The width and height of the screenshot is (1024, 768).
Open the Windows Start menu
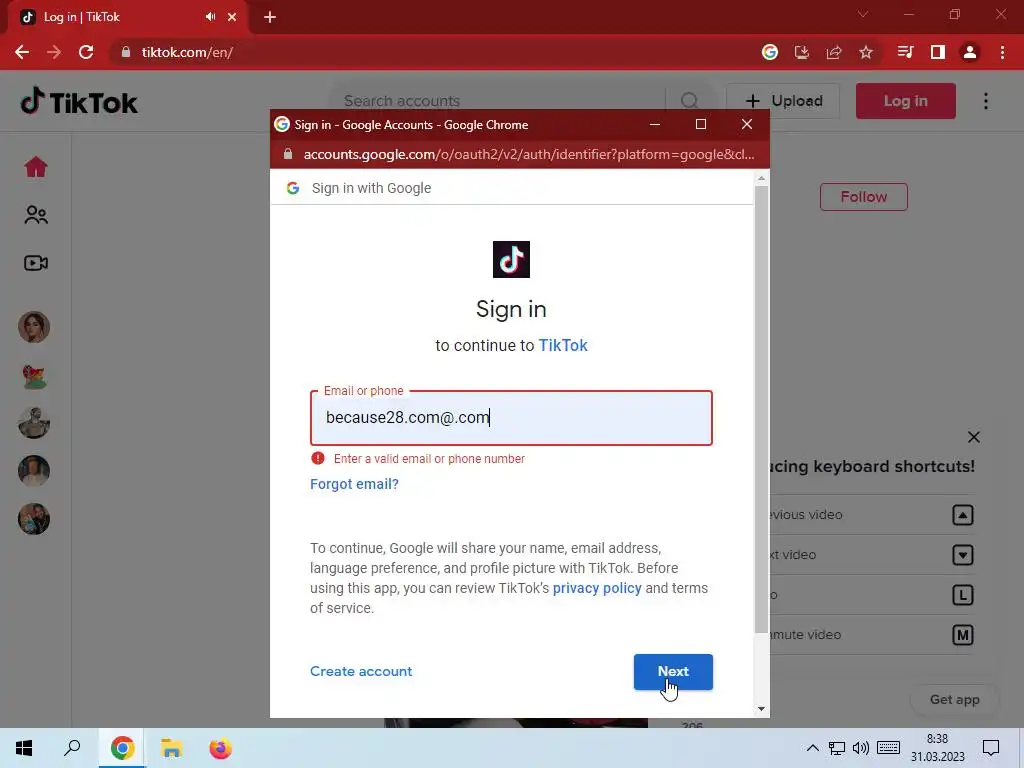pos(24,748)
